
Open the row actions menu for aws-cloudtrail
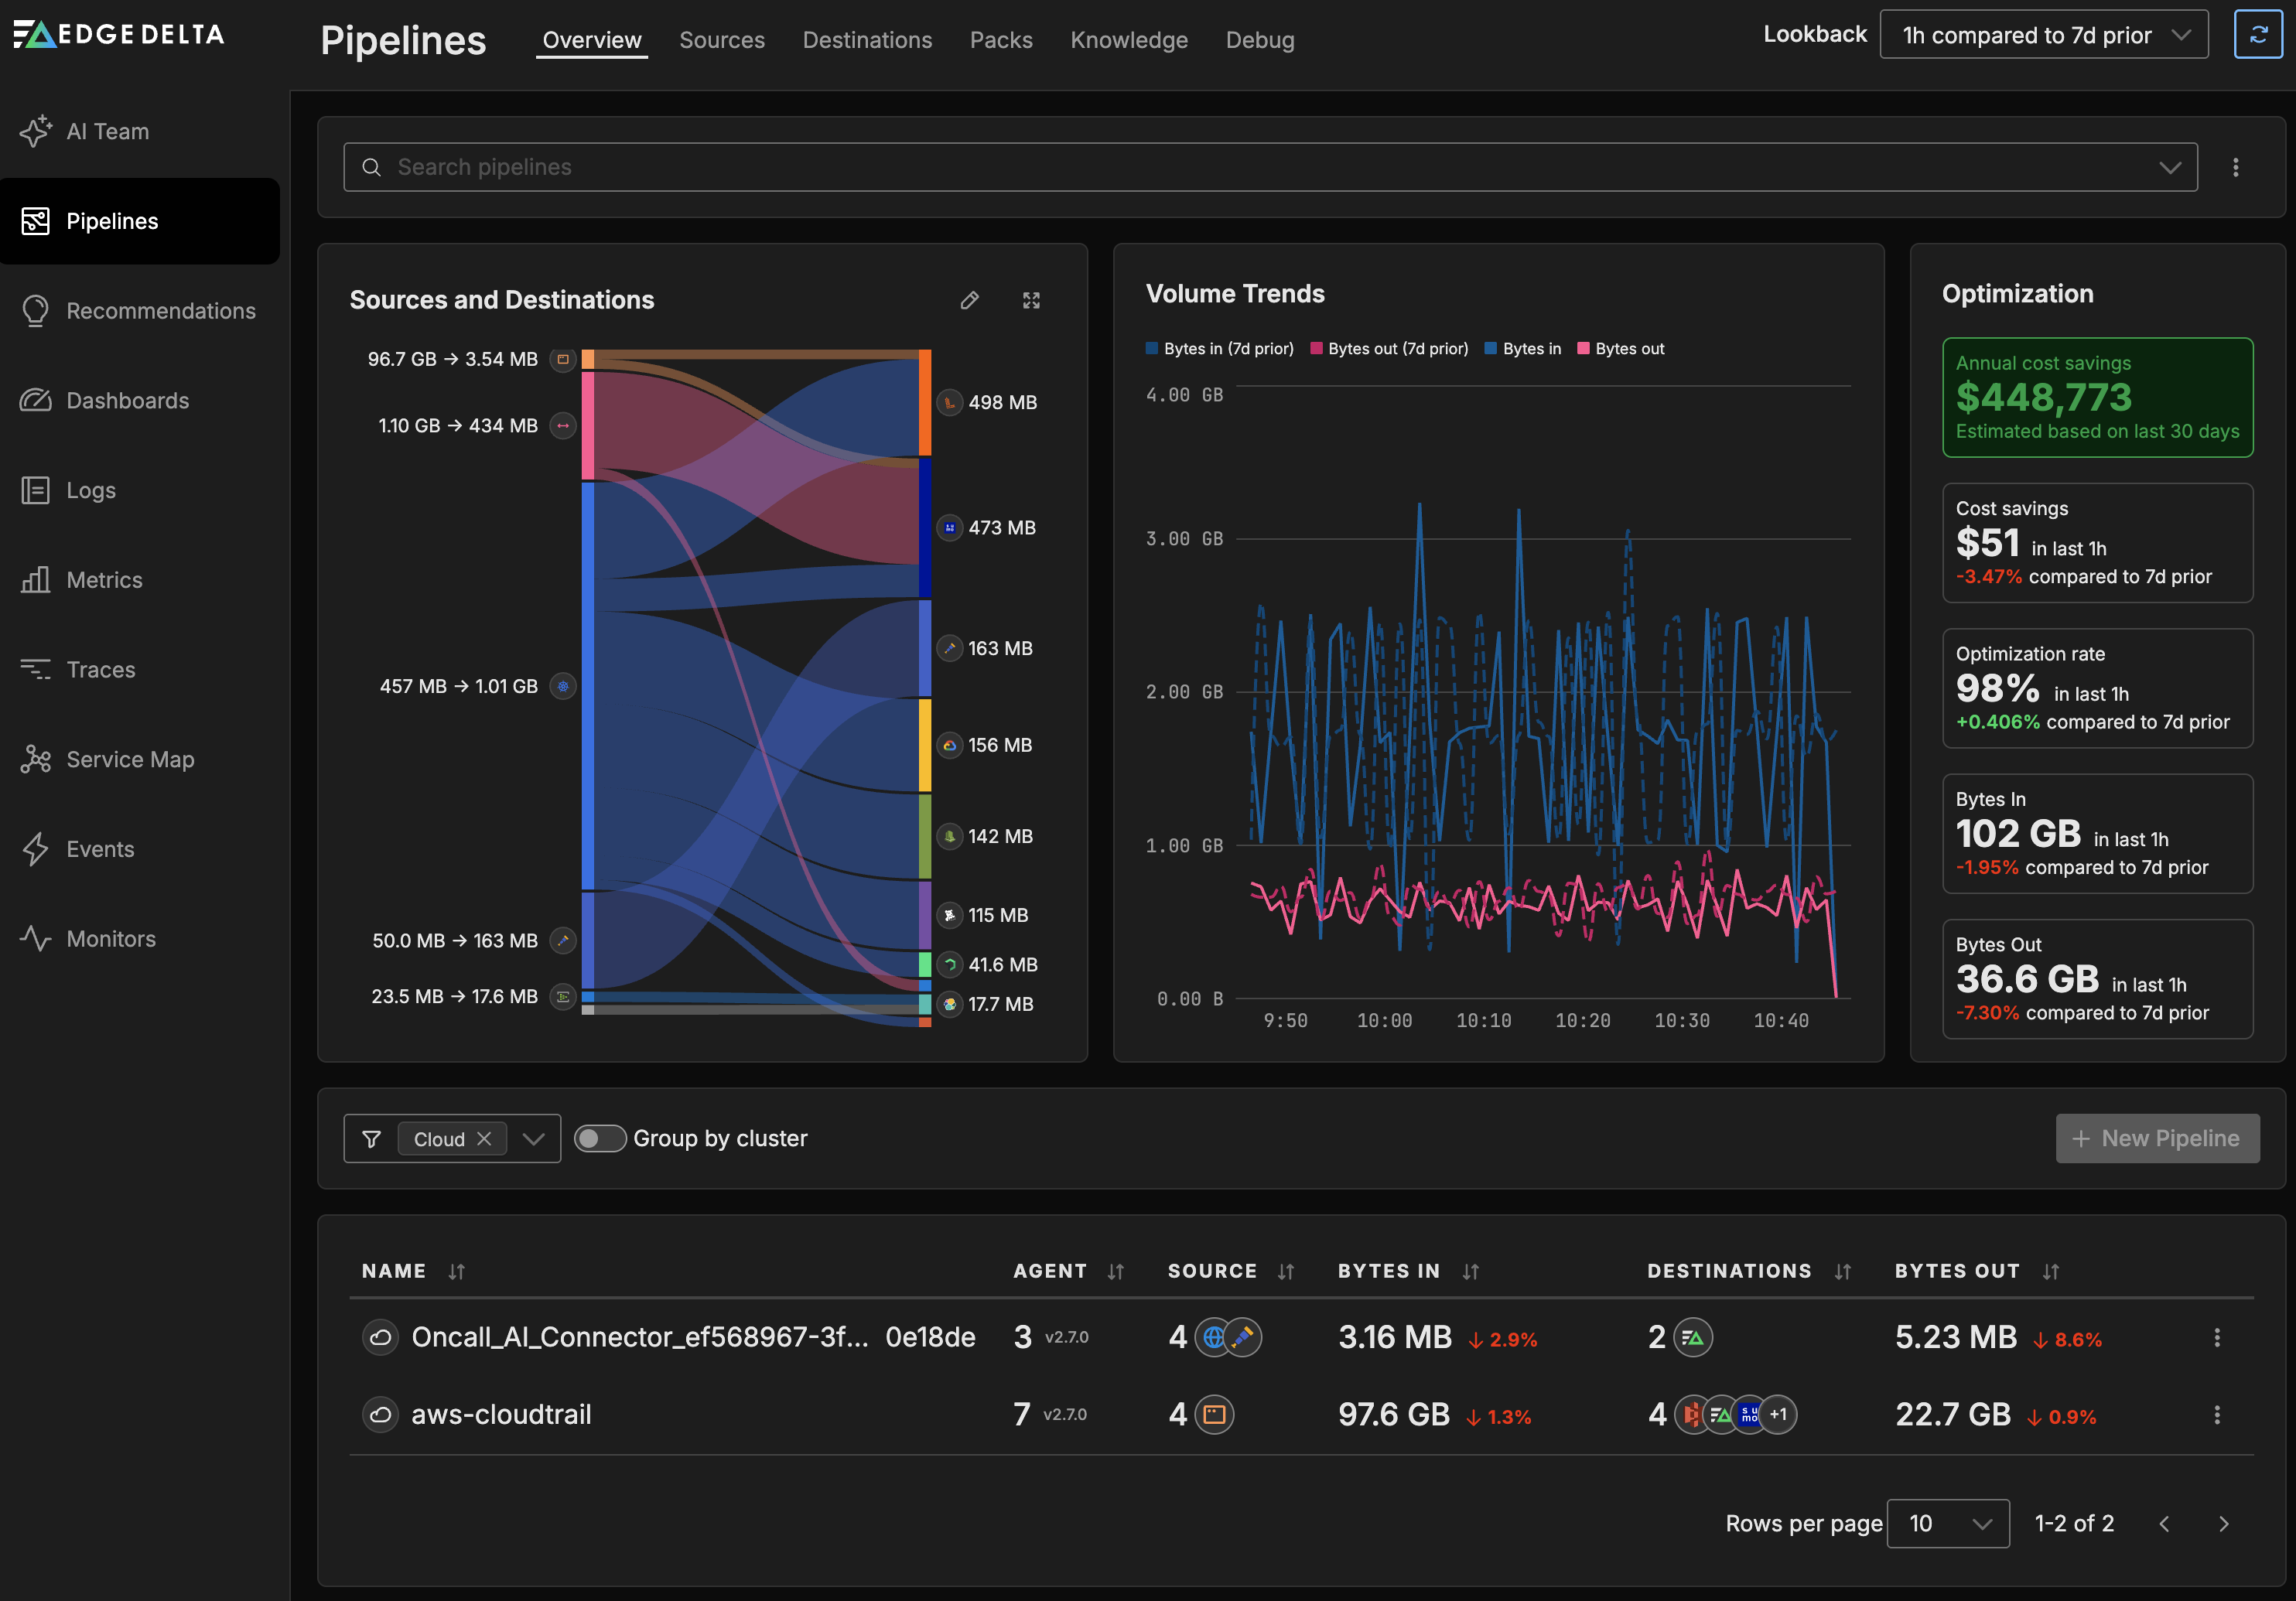pyautogui.click(x=2216, y=1414)
